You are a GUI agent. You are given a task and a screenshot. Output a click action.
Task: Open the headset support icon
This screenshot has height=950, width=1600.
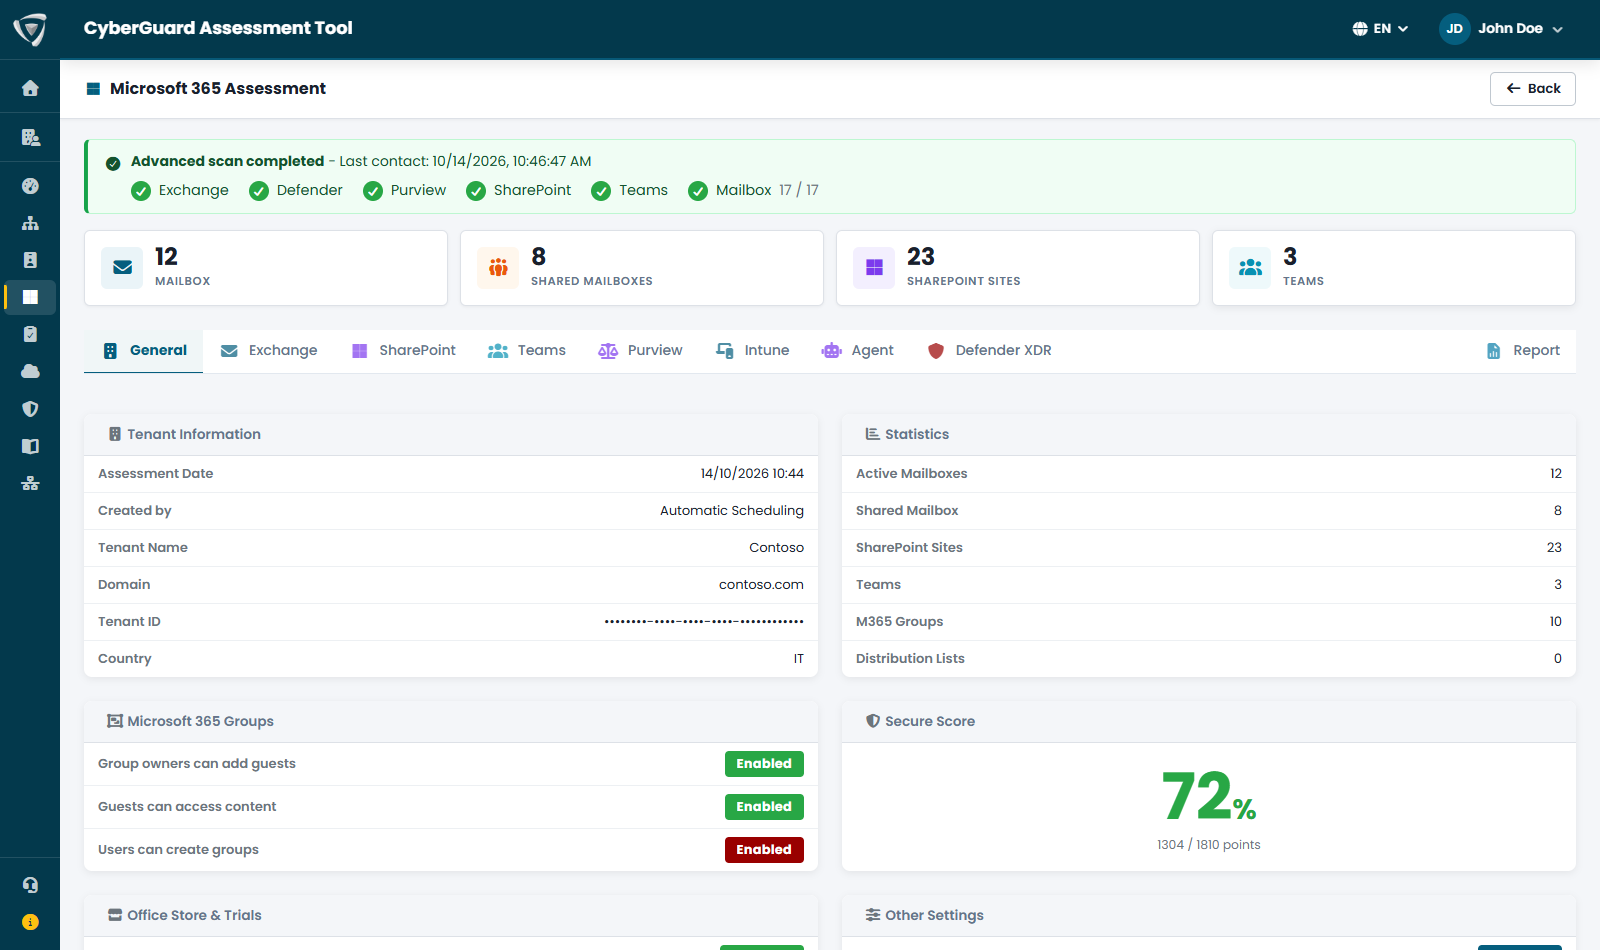(x=30, y=885)
